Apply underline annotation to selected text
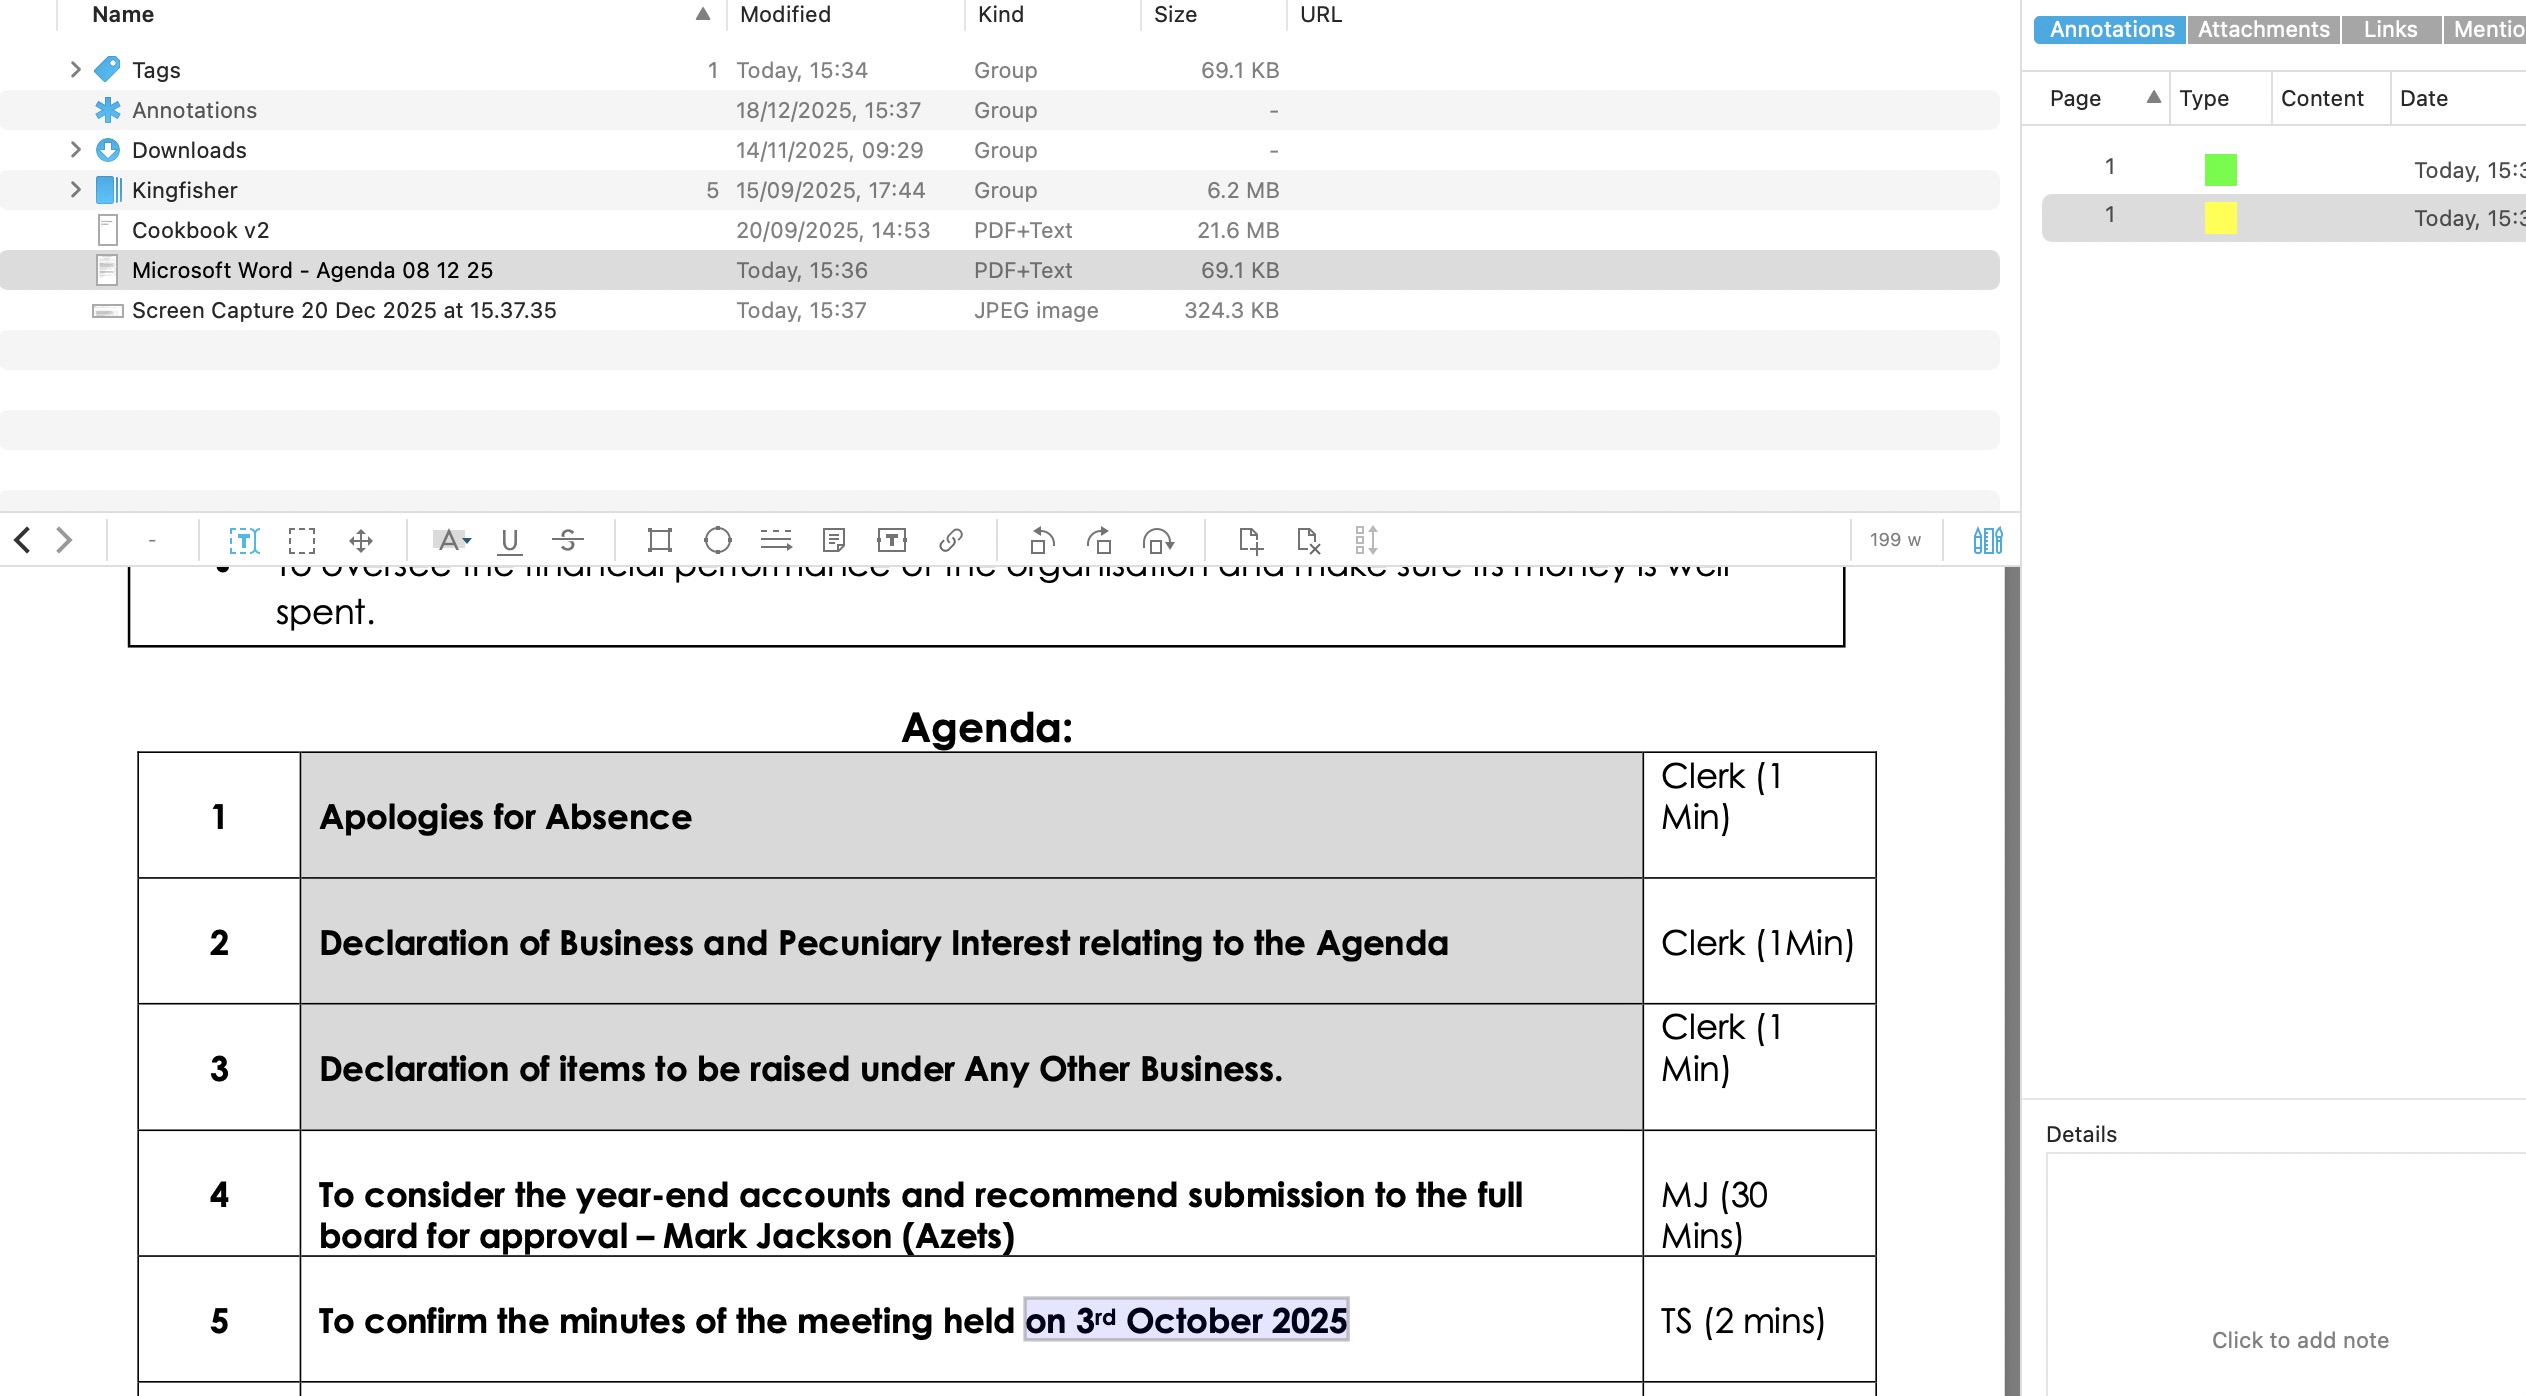This screenshot has width=2526, height=1396. [509, 541]
